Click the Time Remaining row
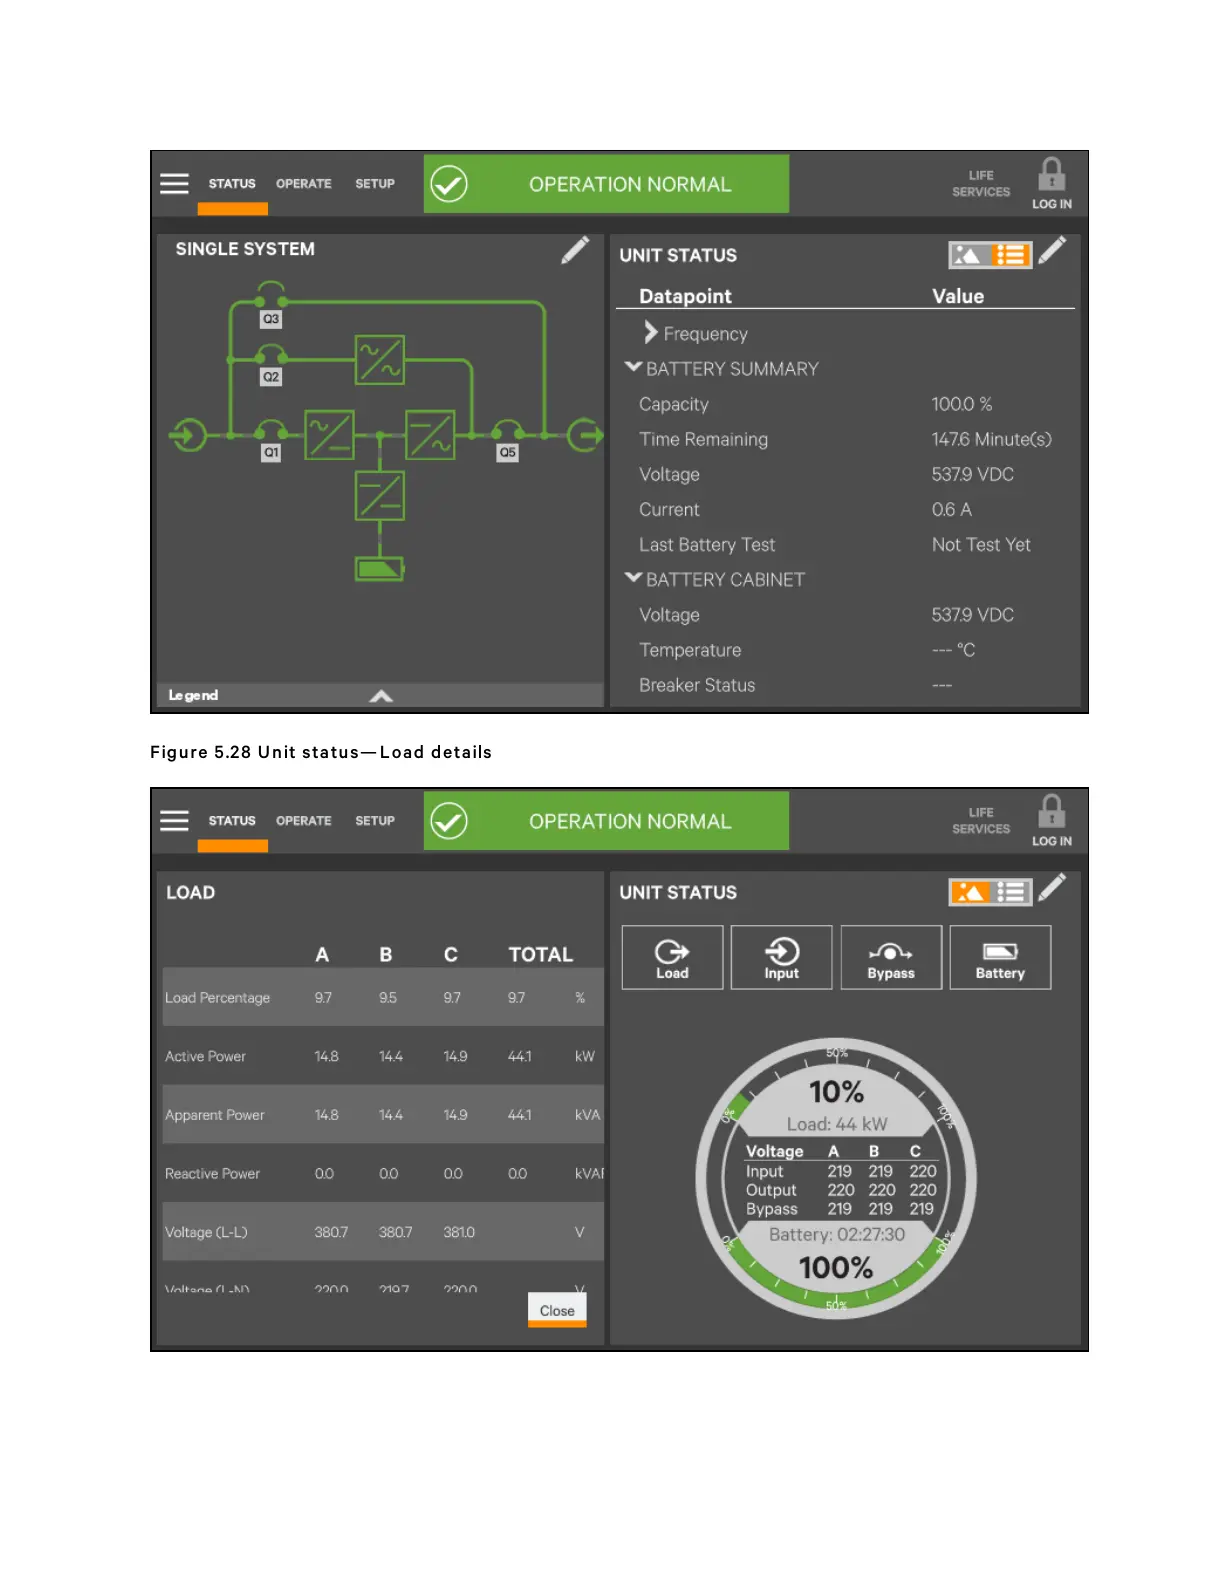 click(845, 439)
